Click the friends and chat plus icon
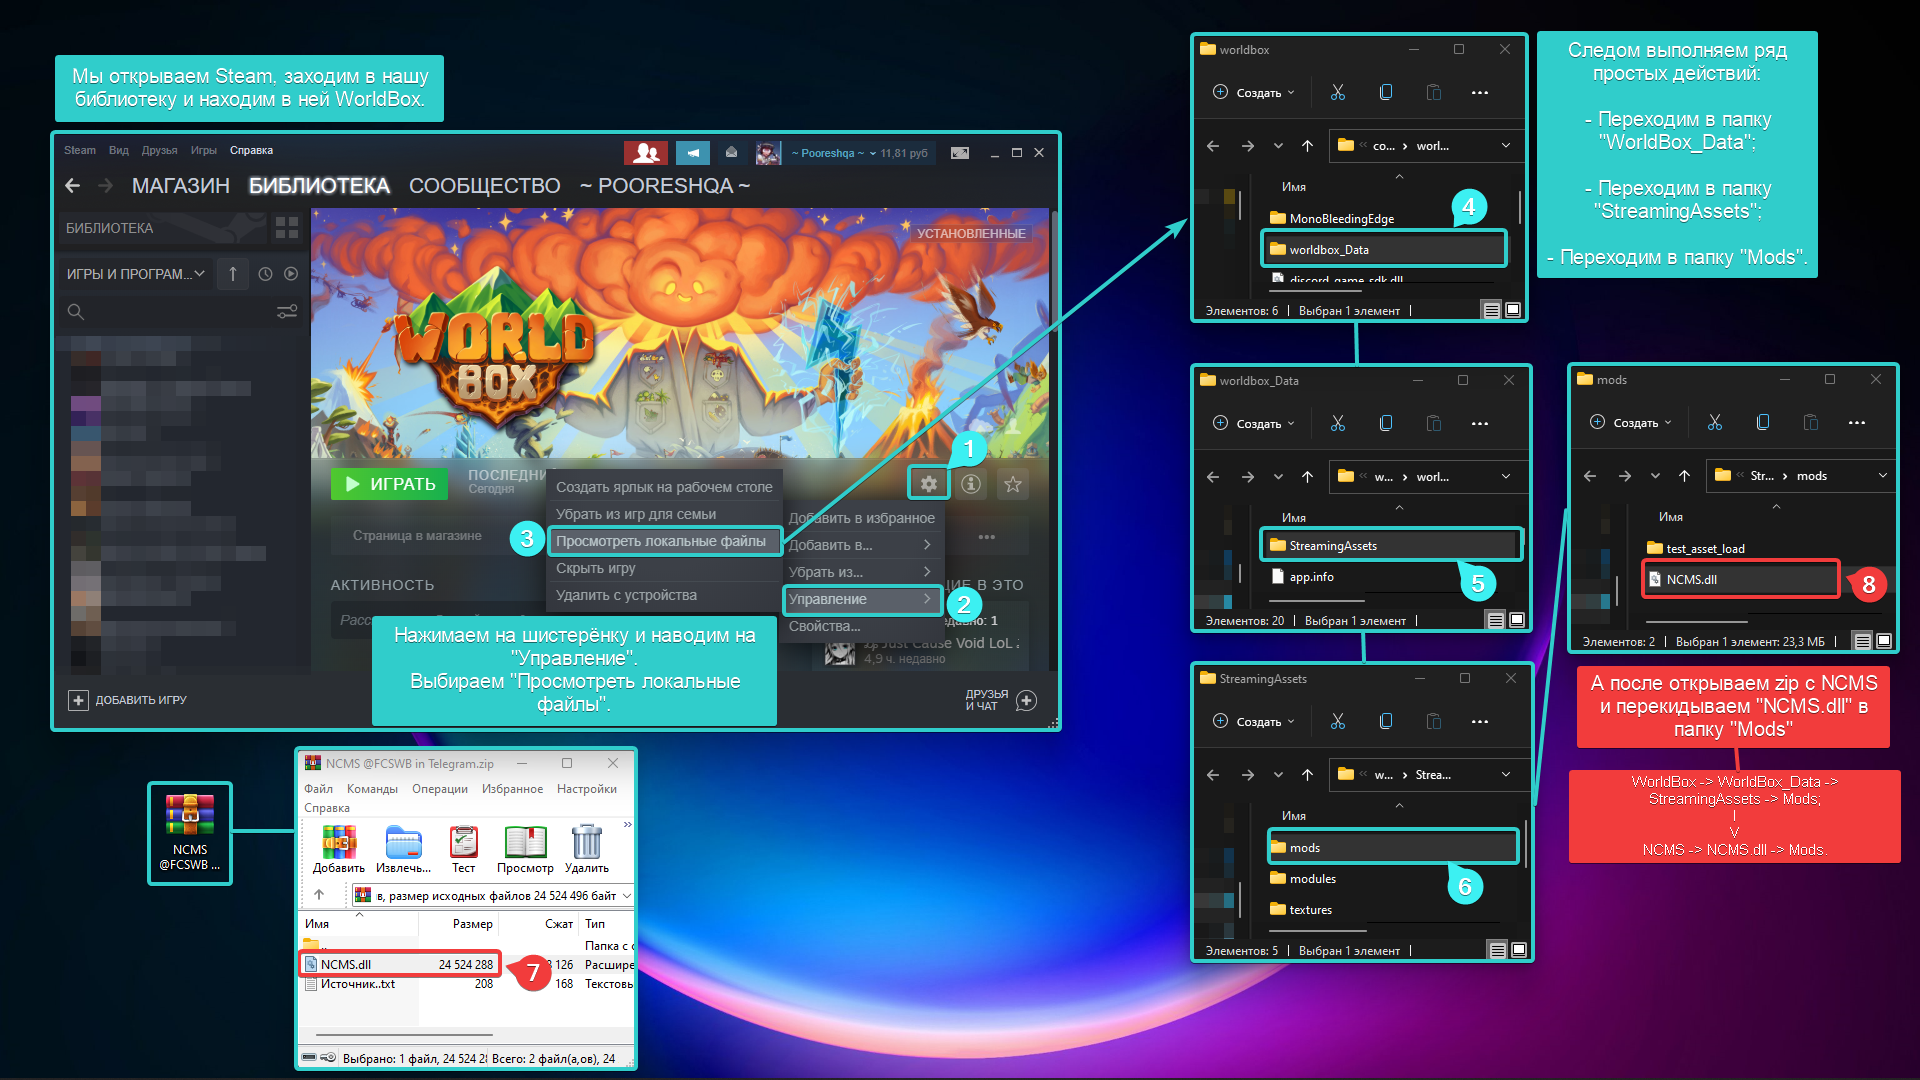 click(x=1026, y=700)
